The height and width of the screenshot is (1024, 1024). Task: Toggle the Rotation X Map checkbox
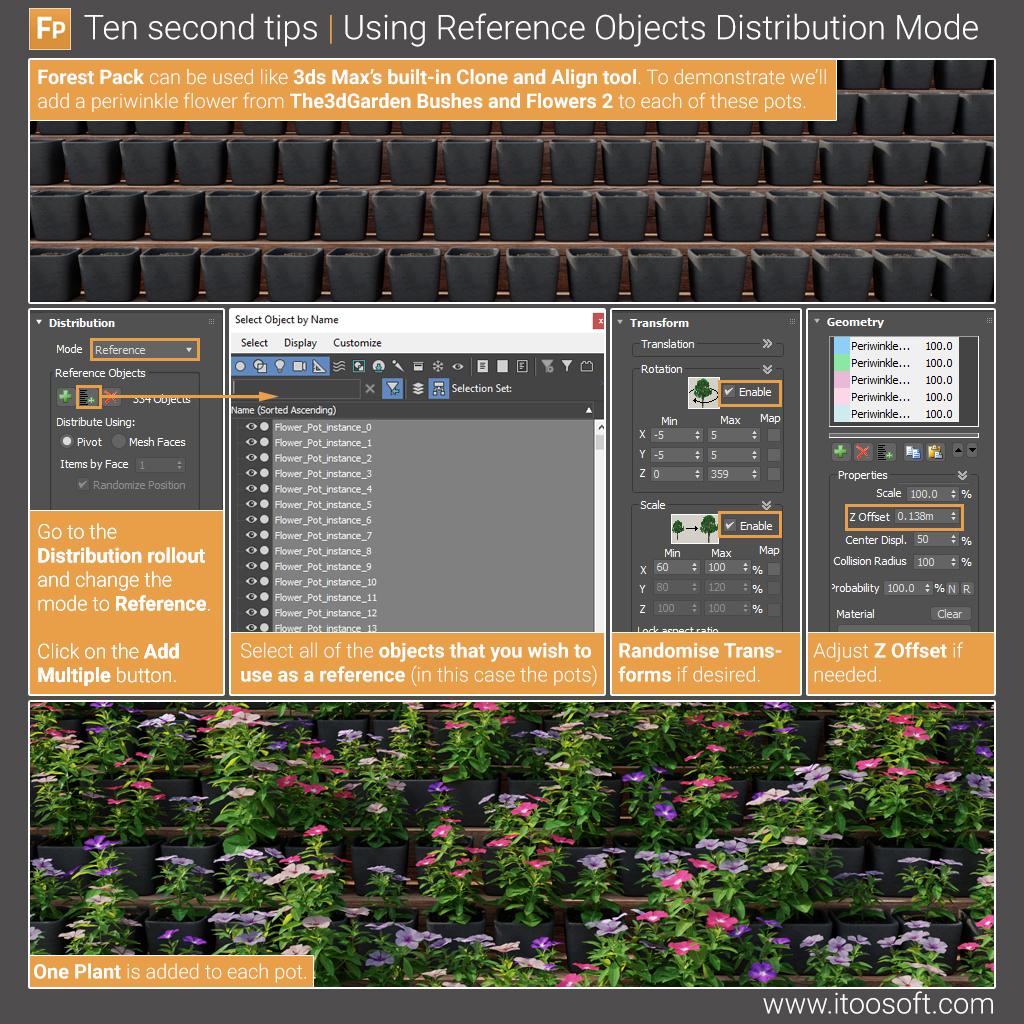pos(774,435)
